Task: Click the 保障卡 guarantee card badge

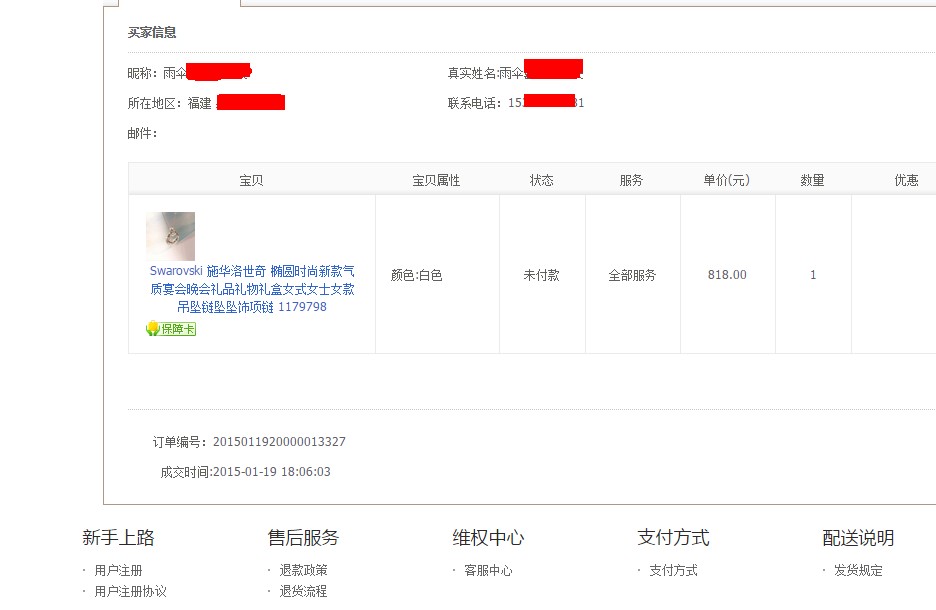Action: click(x=171, y=328)
